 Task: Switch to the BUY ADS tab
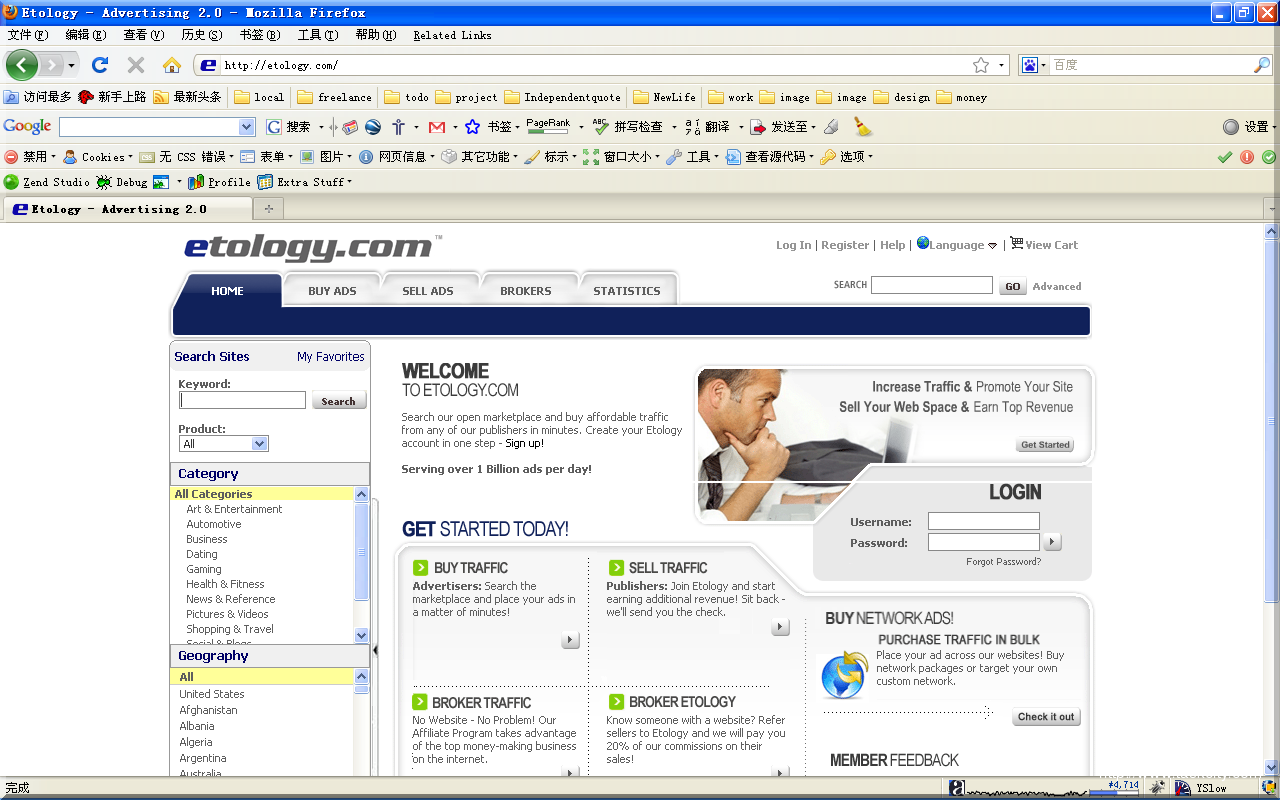332,291
